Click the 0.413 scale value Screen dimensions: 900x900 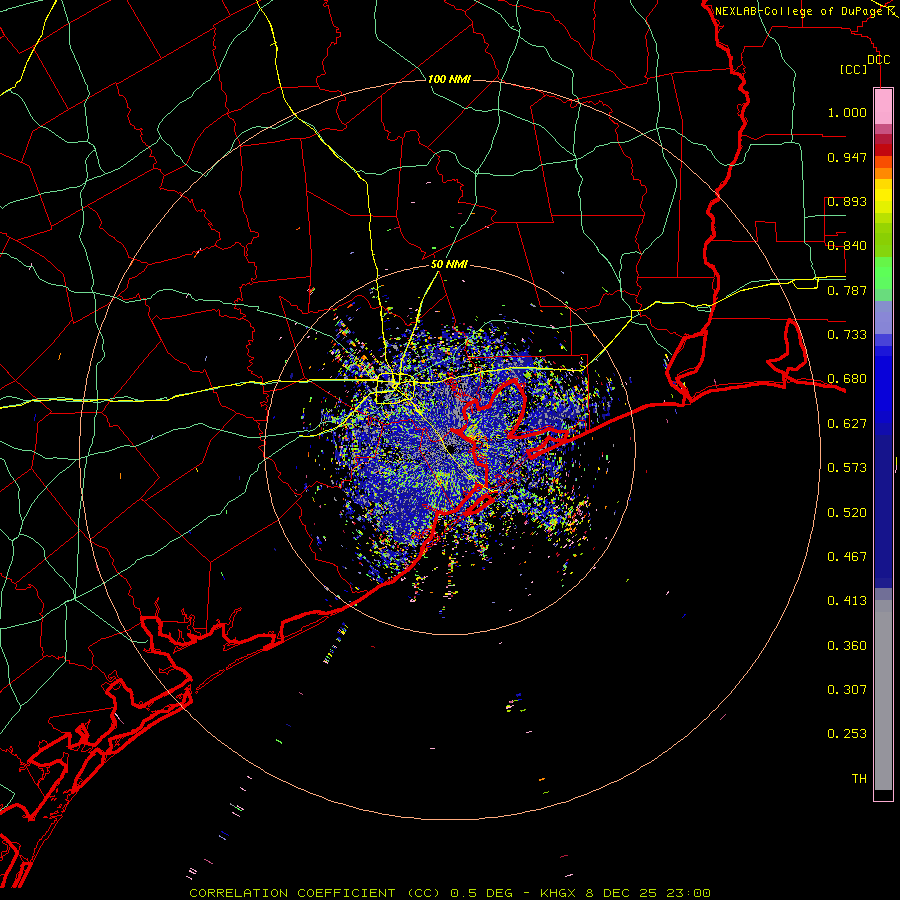coord(847,601)
